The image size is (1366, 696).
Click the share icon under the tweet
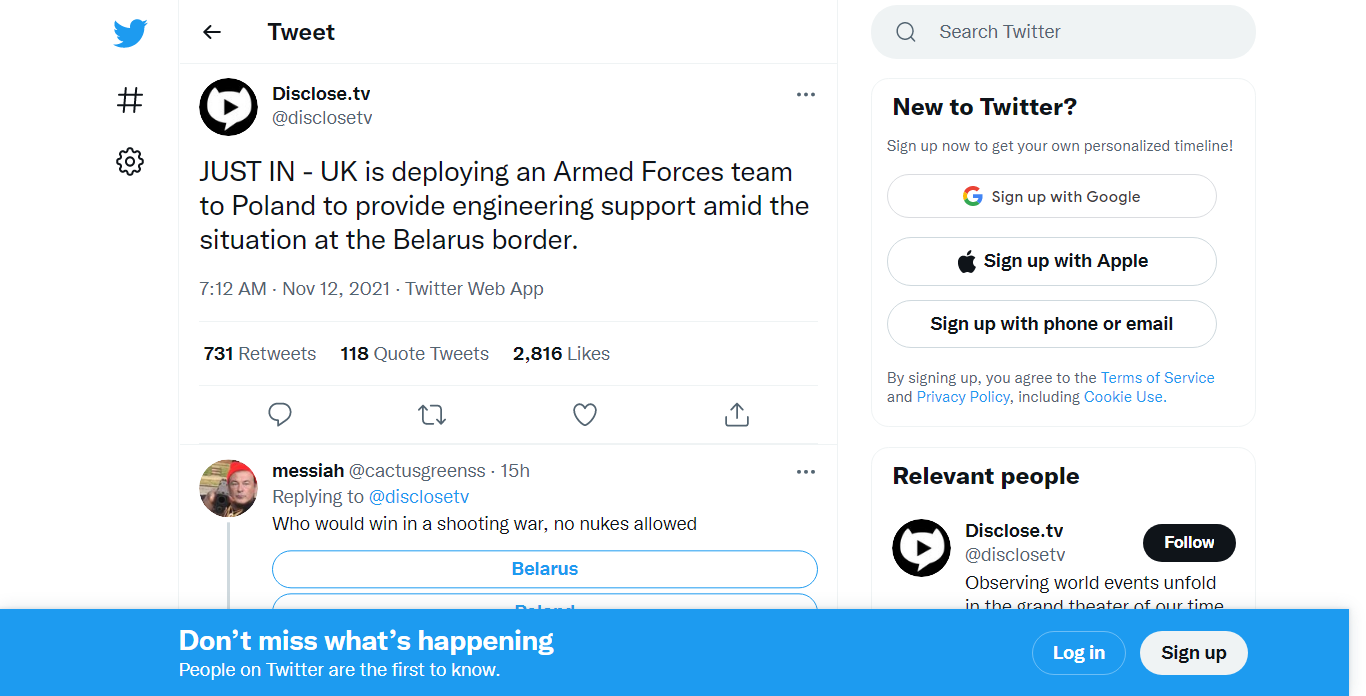point(737,414)
